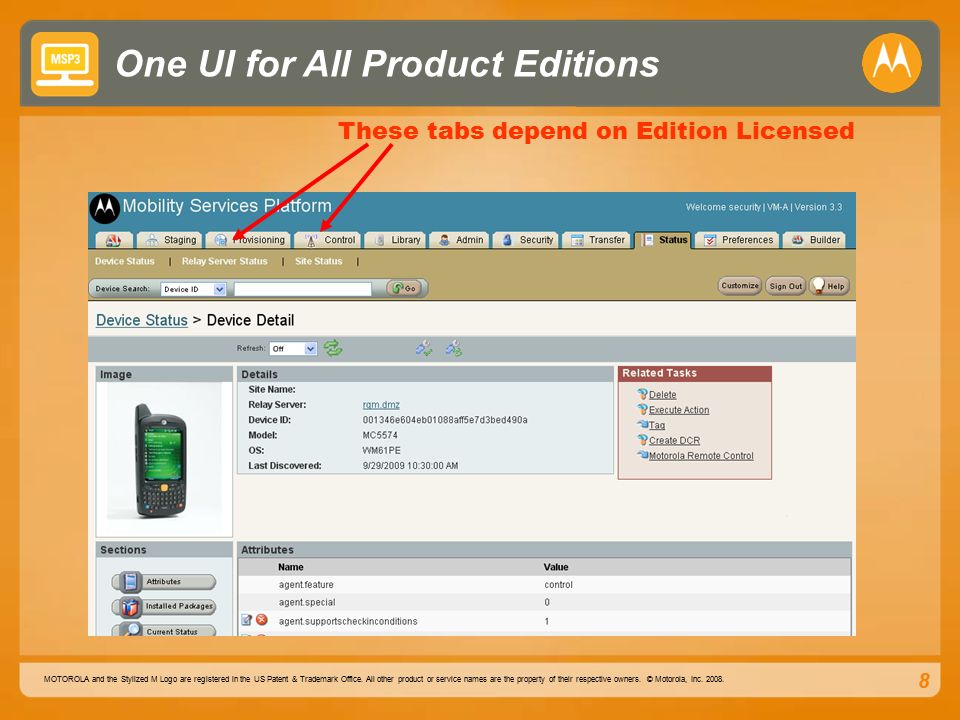Edit the agent.supportscheckinconditions attribute
This screenshot has width=960, height=720.
click(246, 620)
